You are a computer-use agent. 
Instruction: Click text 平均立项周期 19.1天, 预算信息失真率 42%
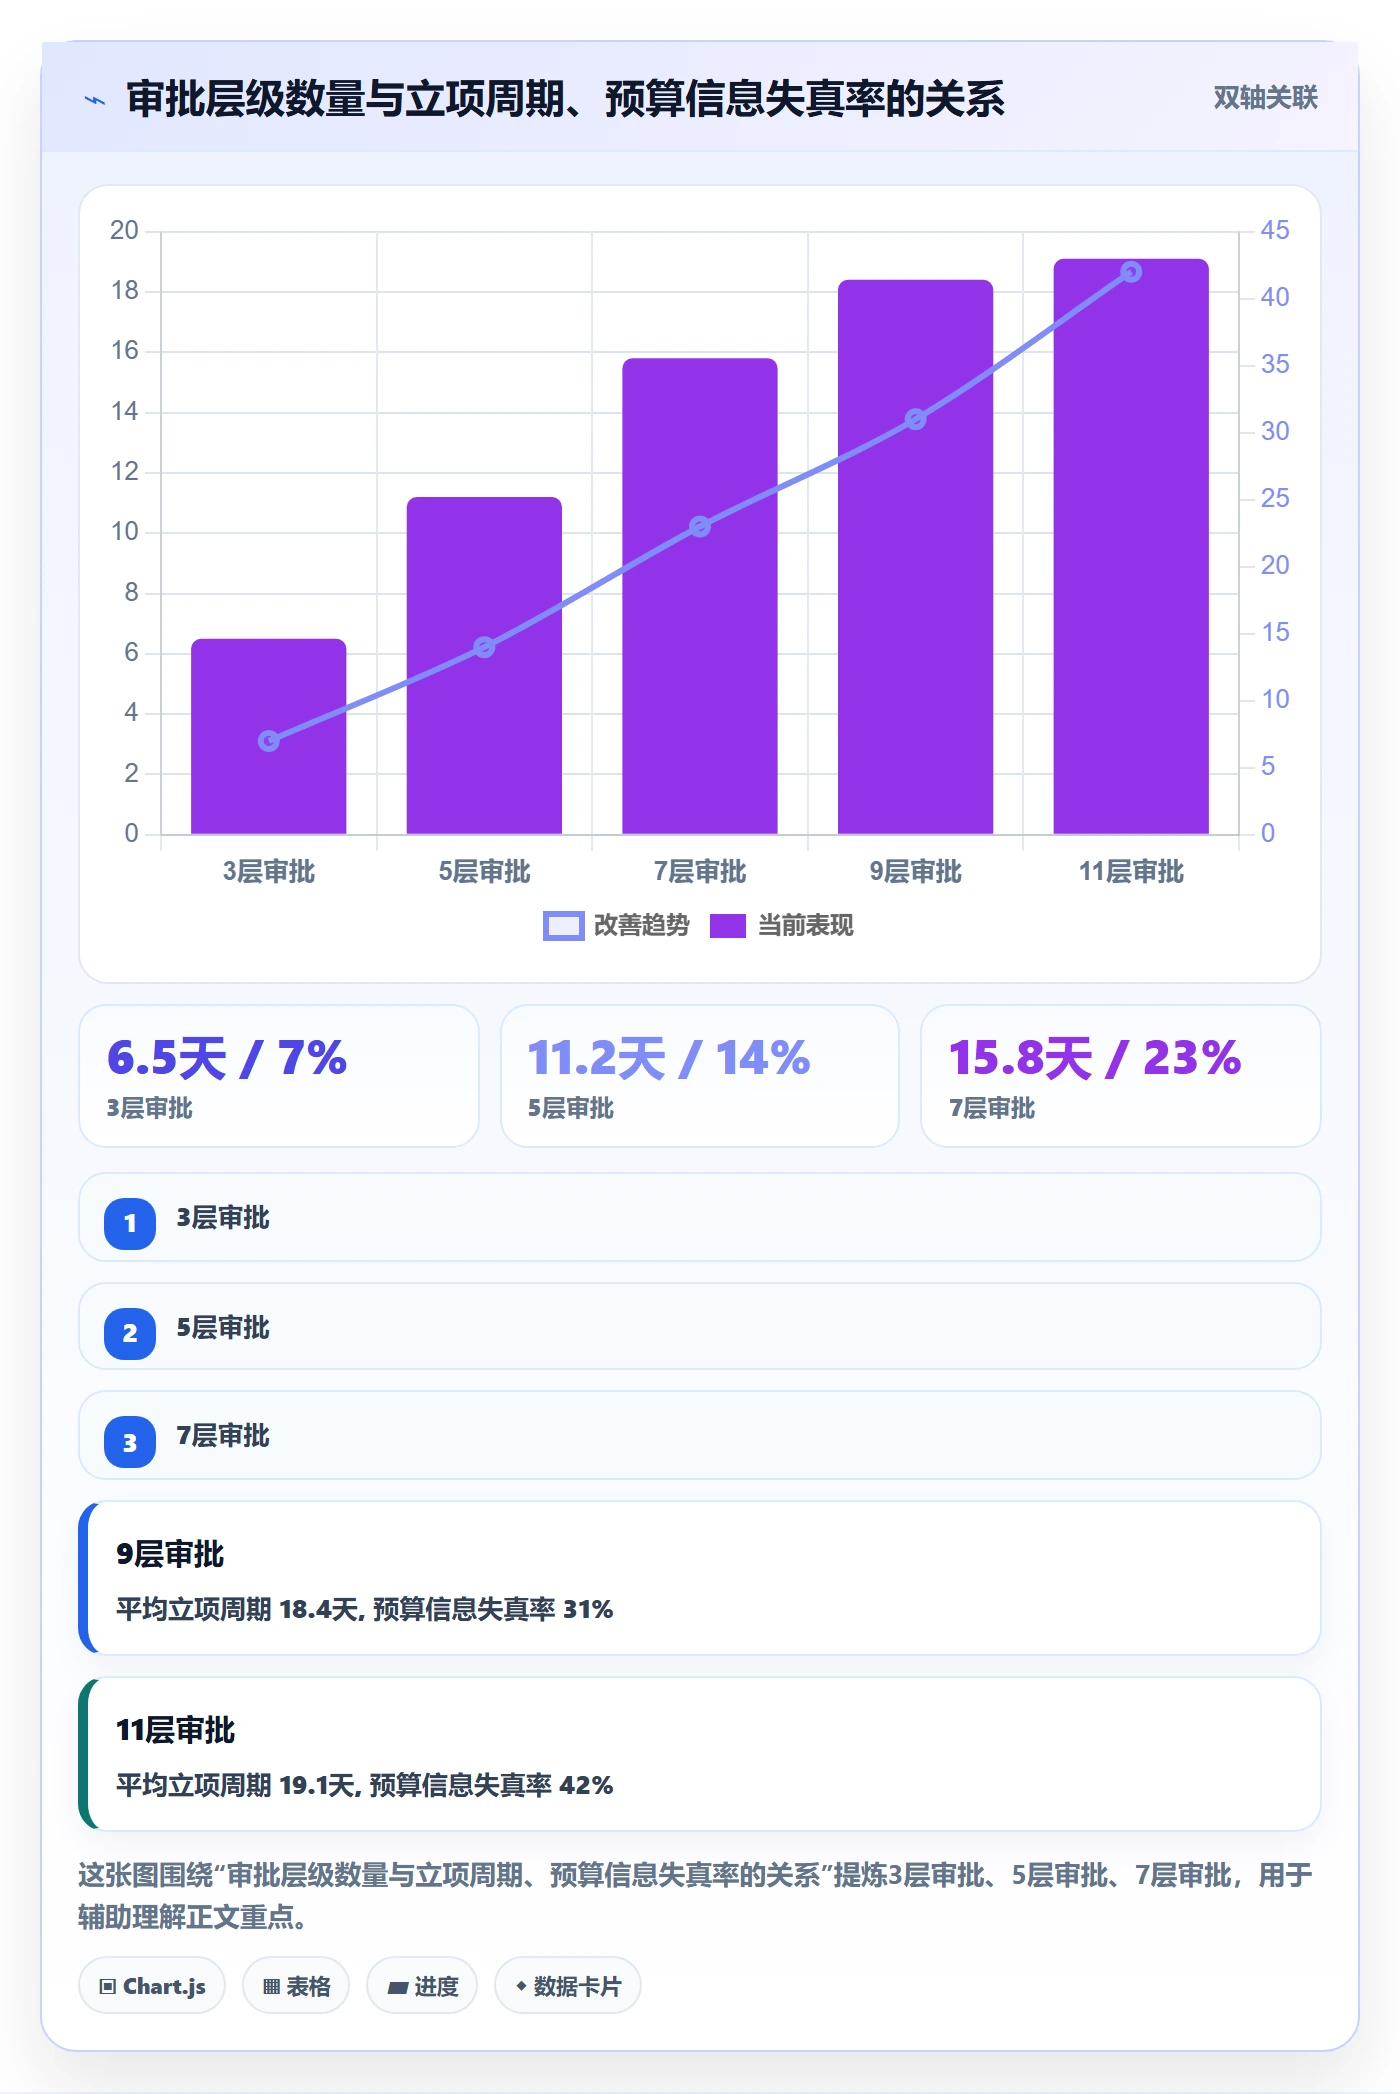click(x=364, y=1785)
